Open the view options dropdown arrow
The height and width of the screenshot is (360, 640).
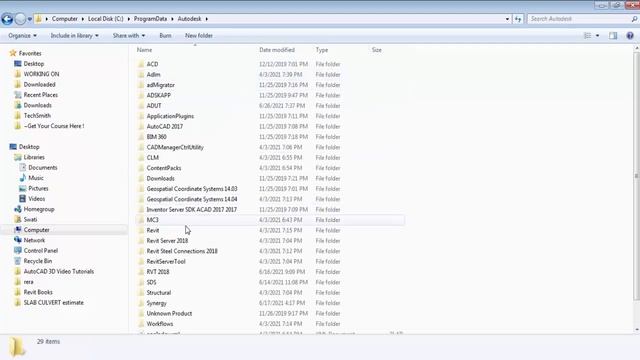pos(598,36)
